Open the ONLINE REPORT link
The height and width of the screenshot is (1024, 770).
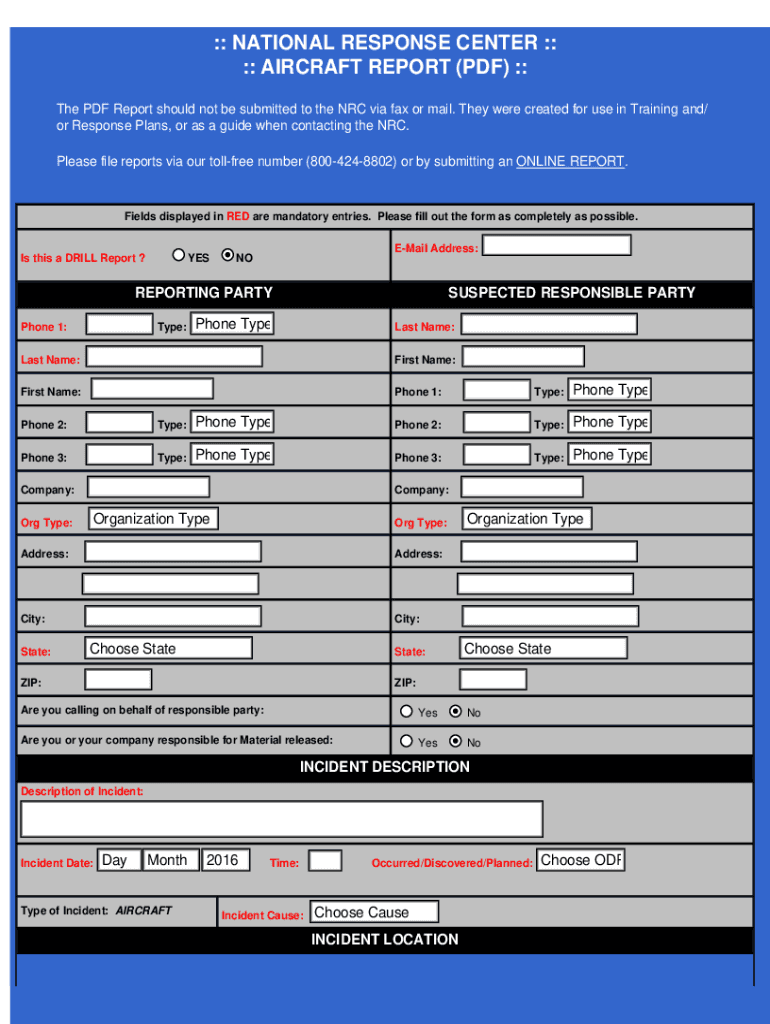tap(570, 162)
